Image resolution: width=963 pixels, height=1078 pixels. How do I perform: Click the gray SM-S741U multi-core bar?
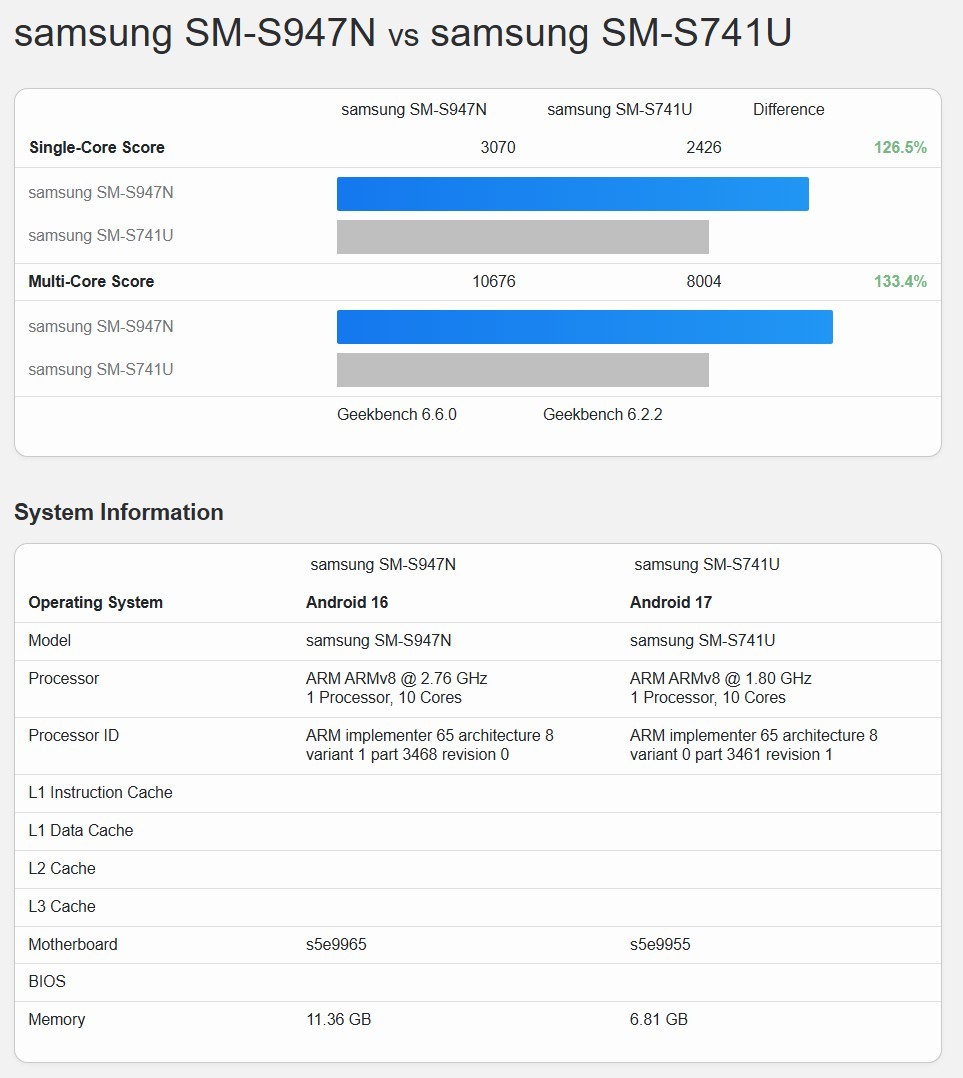pos(522,369)
